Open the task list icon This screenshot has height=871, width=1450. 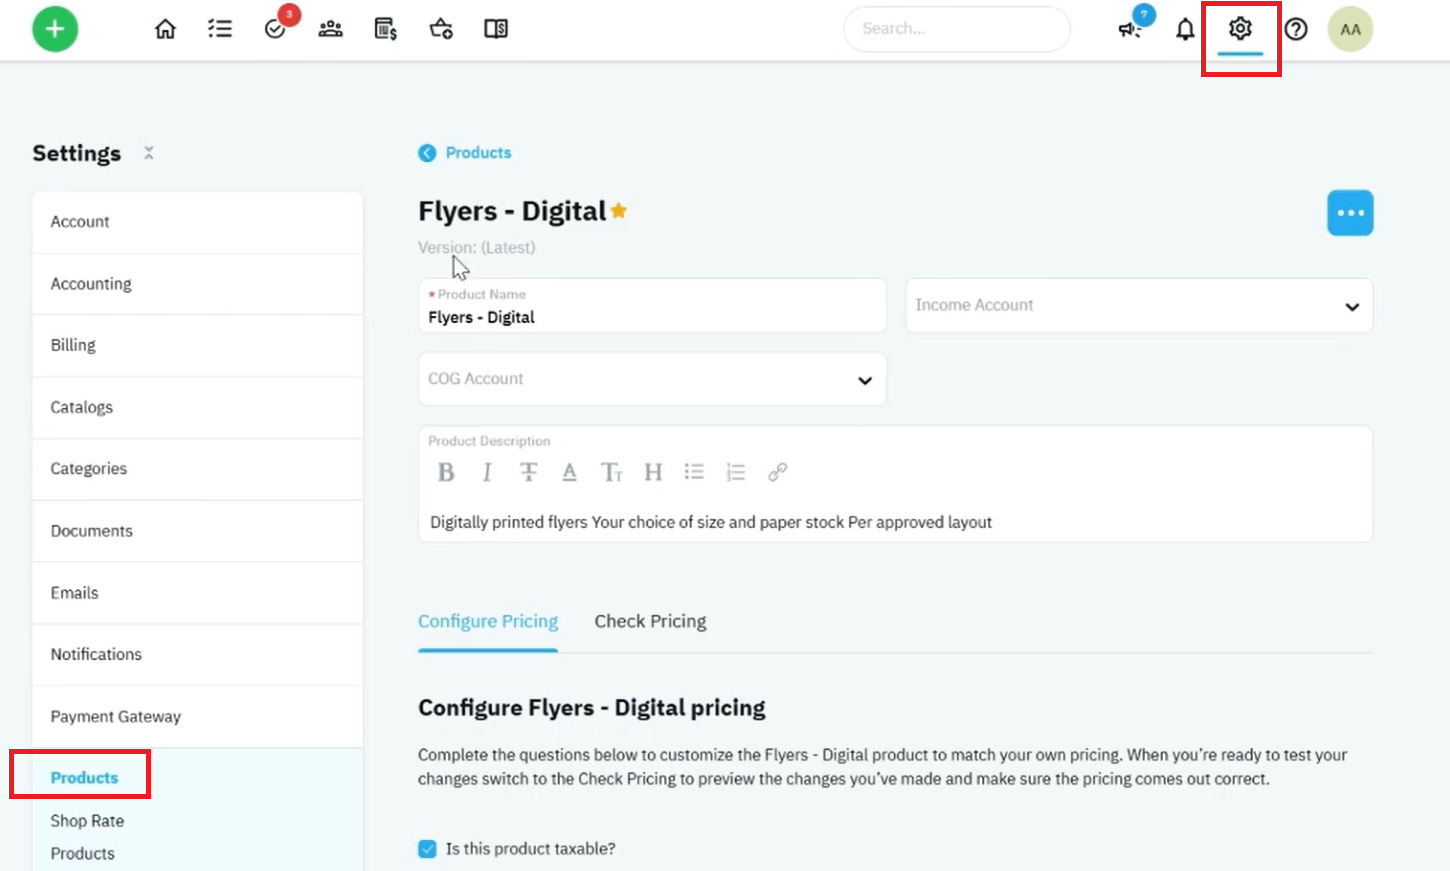coord(220,29)
